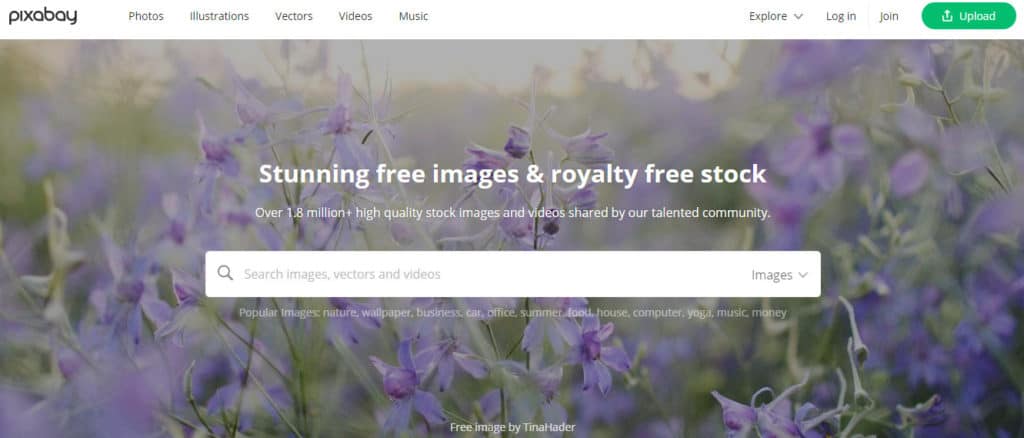Click the Log in link

point(841,16)
